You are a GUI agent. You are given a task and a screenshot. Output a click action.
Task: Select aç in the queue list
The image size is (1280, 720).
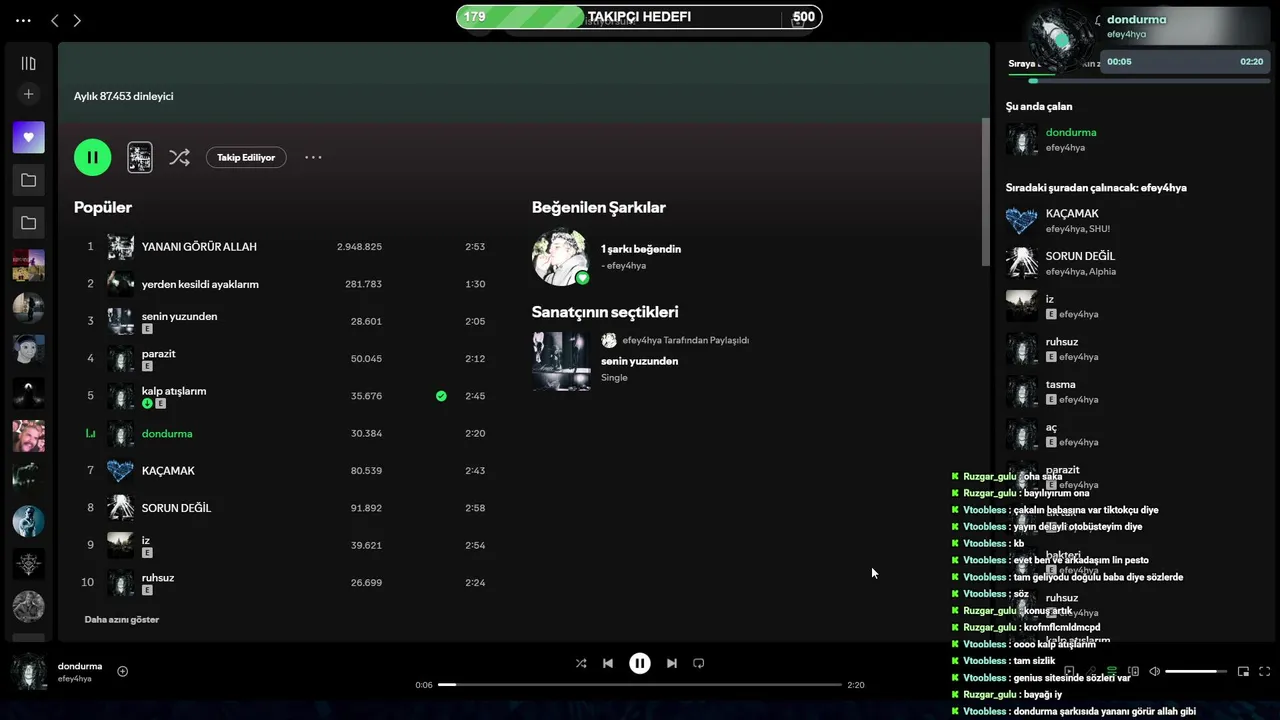(x=1135, y=434)
